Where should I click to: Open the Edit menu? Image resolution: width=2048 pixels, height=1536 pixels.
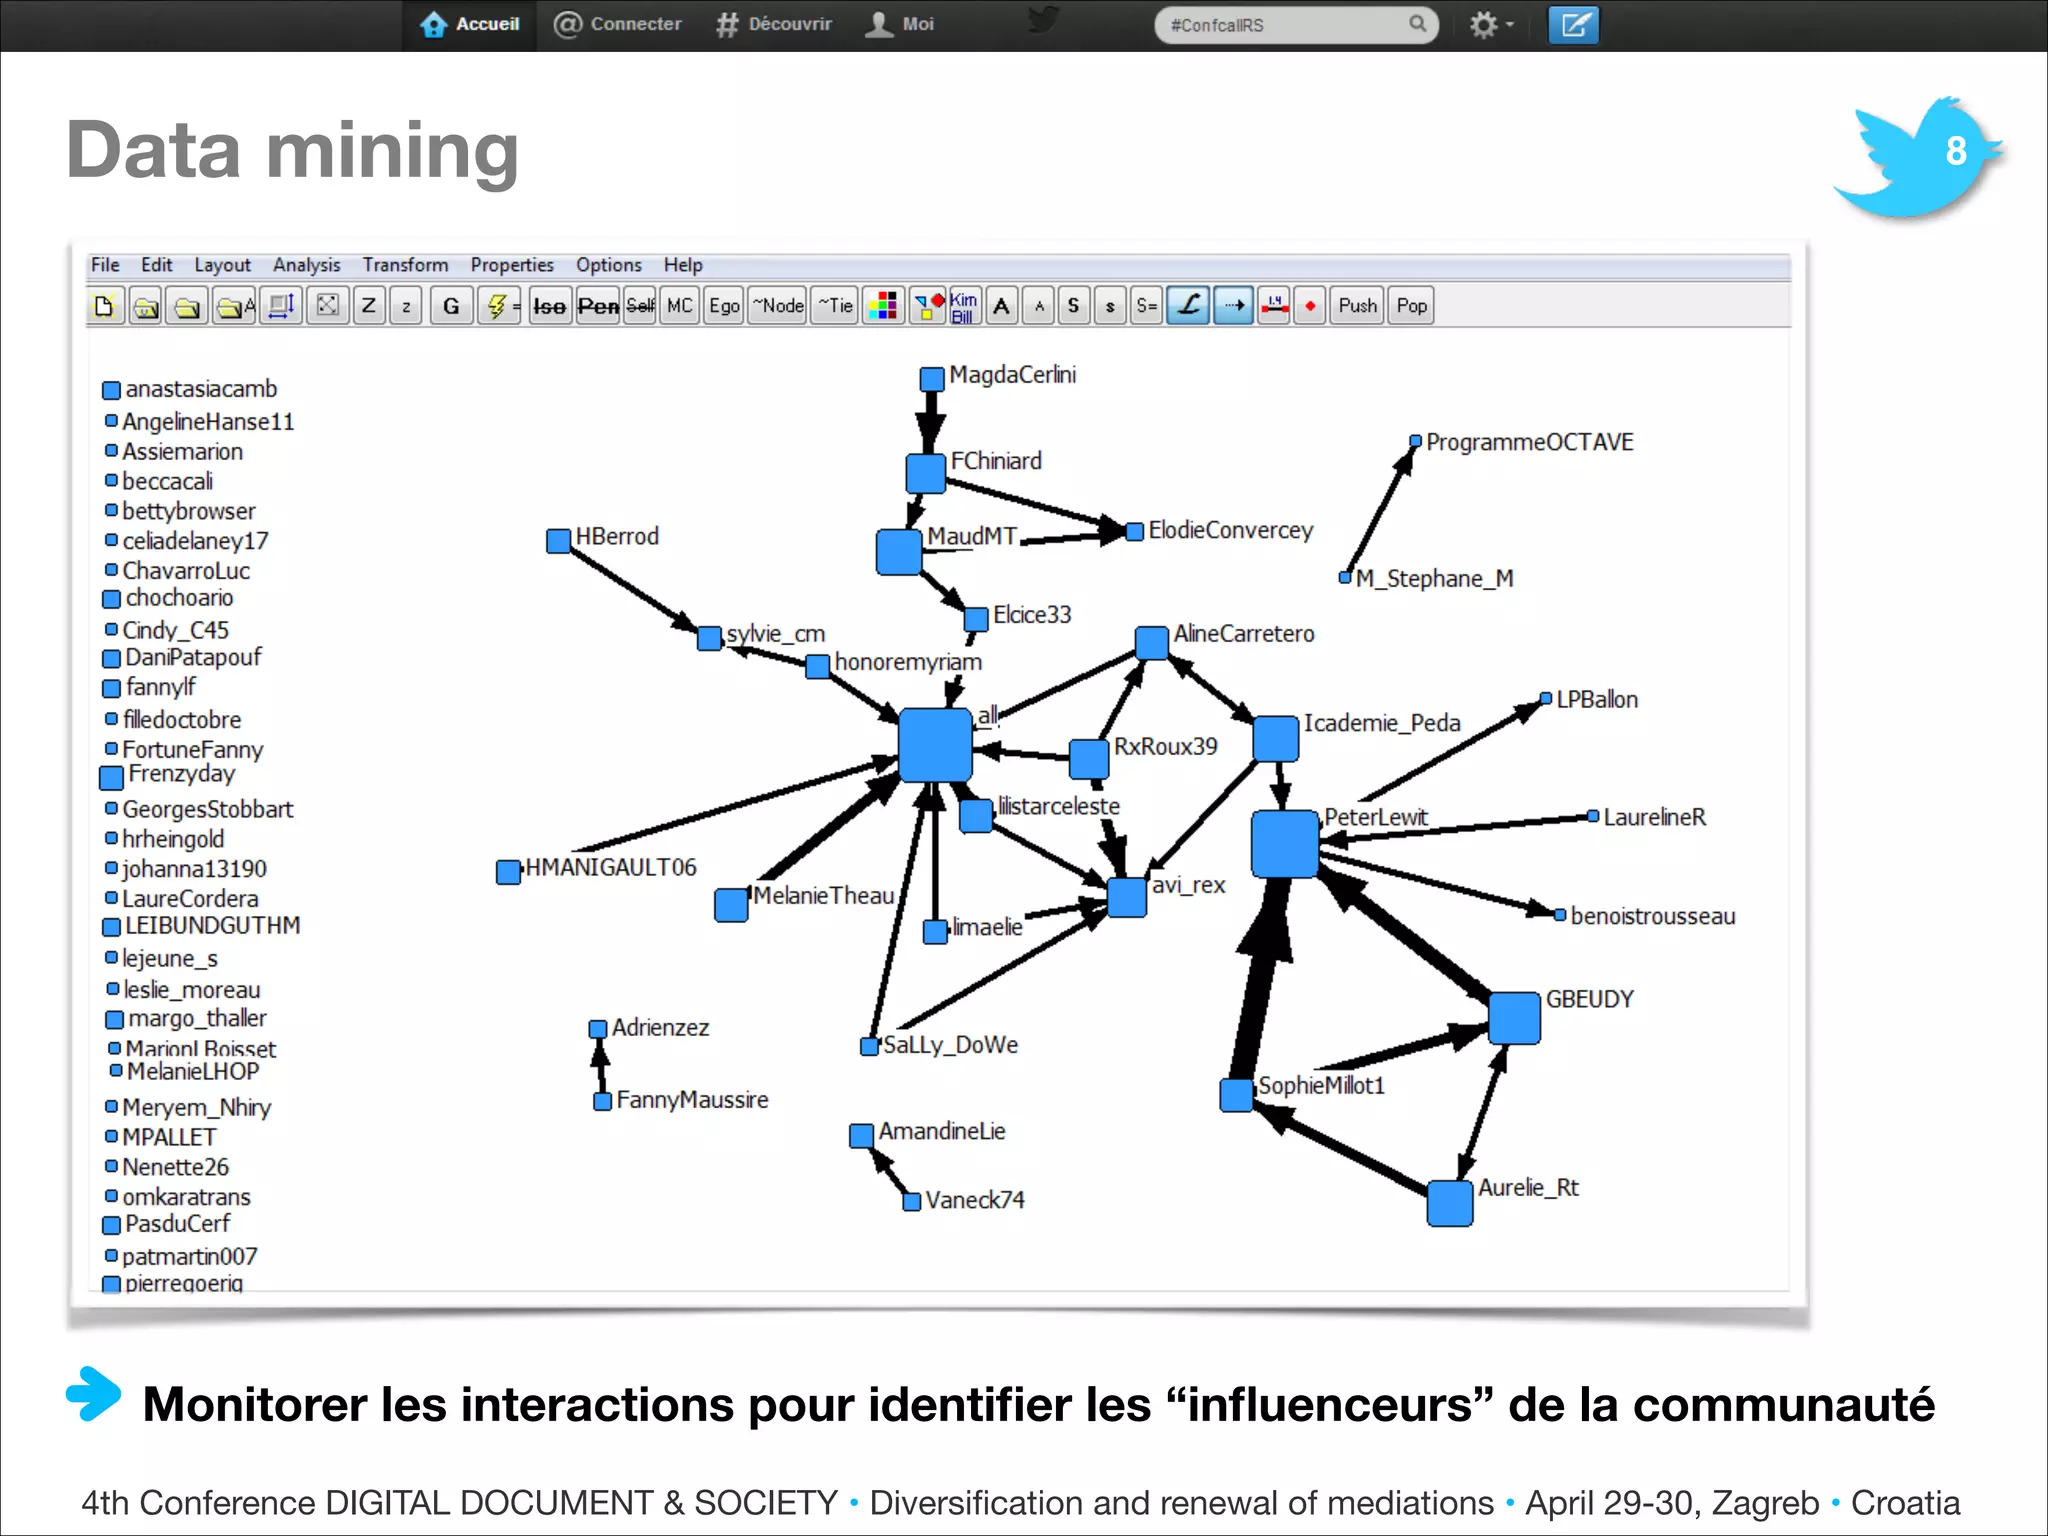coord(156,265)
